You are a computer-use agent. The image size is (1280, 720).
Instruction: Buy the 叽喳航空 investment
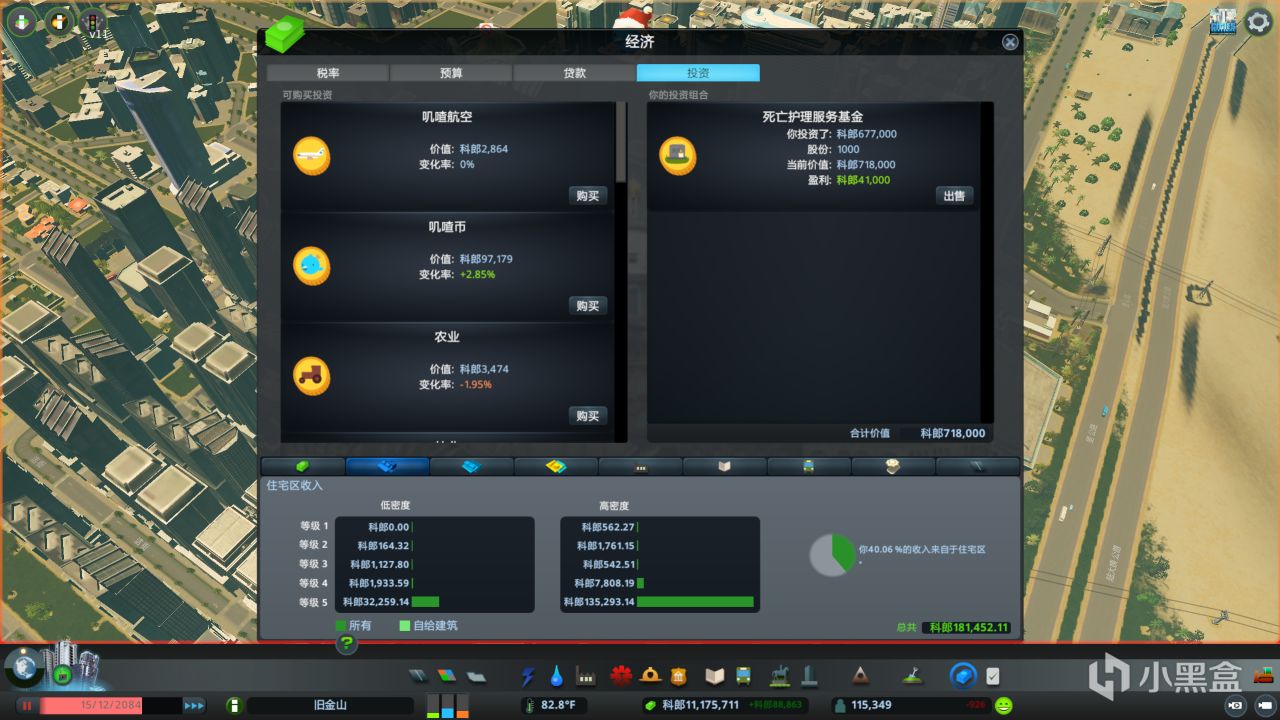[x=588, y=196]
